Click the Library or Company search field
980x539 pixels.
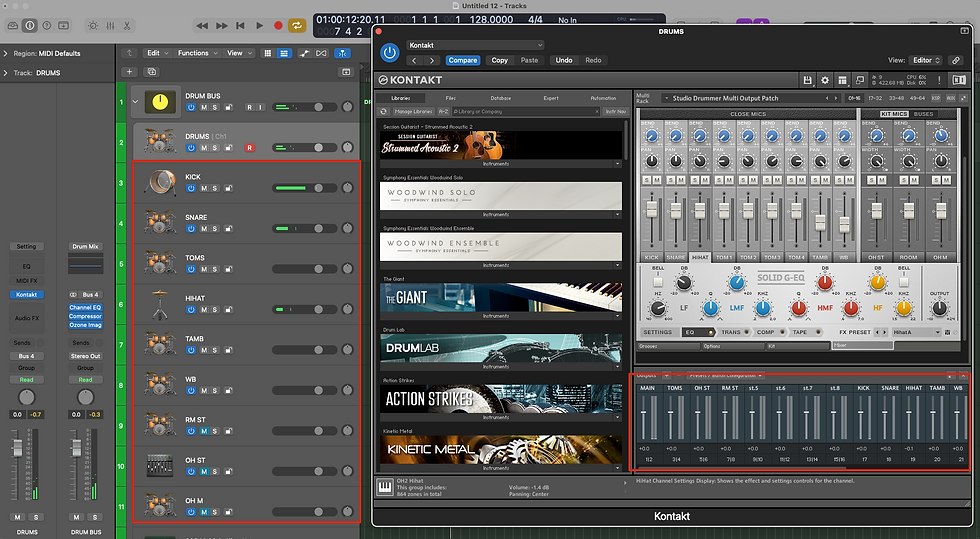(526, 111)
